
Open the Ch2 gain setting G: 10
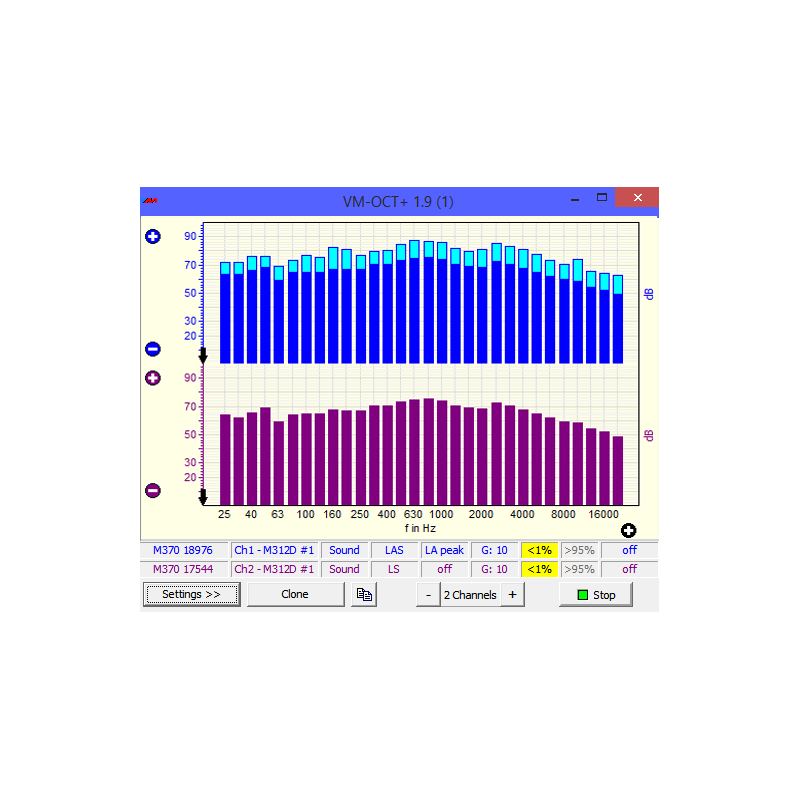tap(494, 568)
